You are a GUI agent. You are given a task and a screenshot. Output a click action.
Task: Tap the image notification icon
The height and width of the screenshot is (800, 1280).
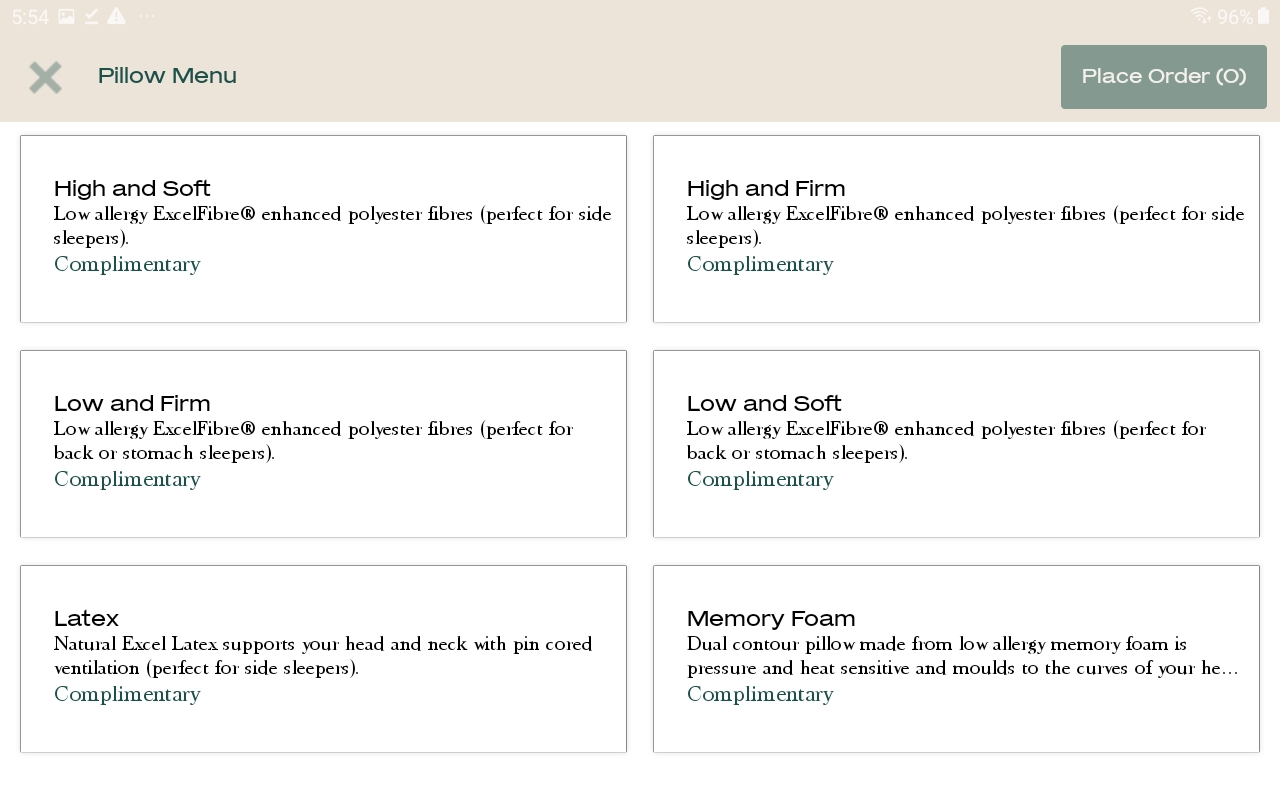click(x=66, y=16)
